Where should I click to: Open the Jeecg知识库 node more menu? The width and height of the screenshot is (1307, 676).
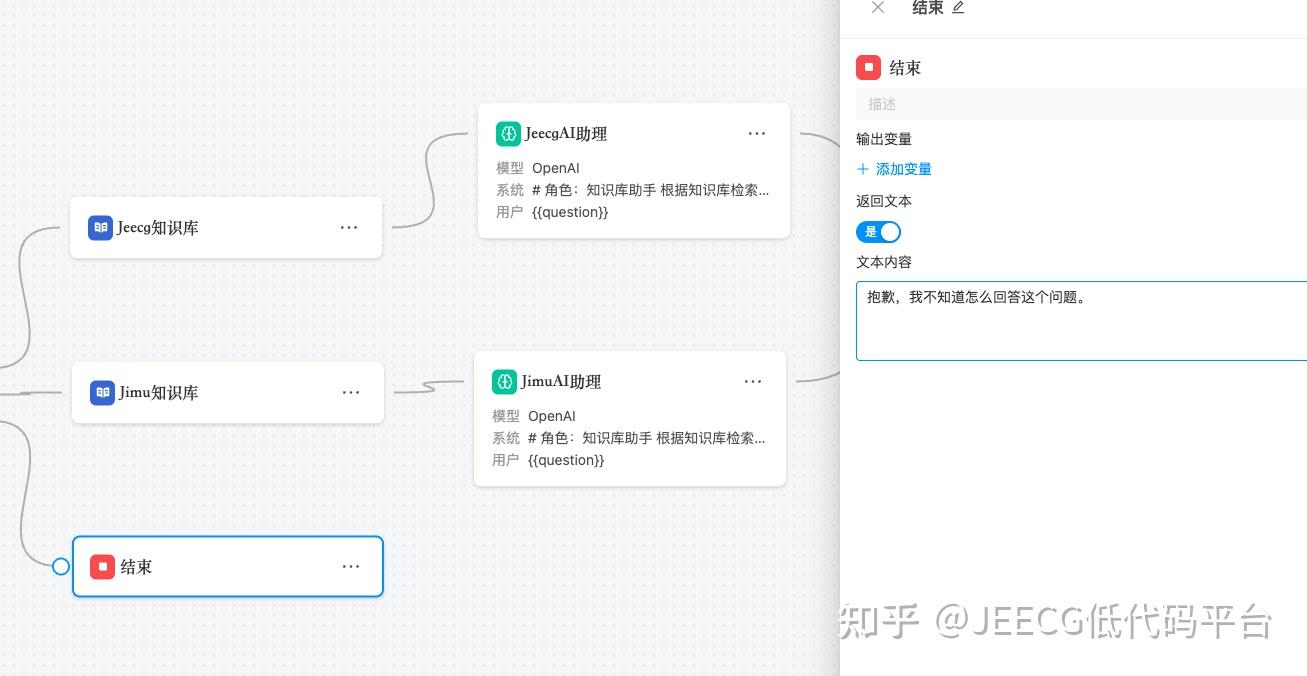349,227
